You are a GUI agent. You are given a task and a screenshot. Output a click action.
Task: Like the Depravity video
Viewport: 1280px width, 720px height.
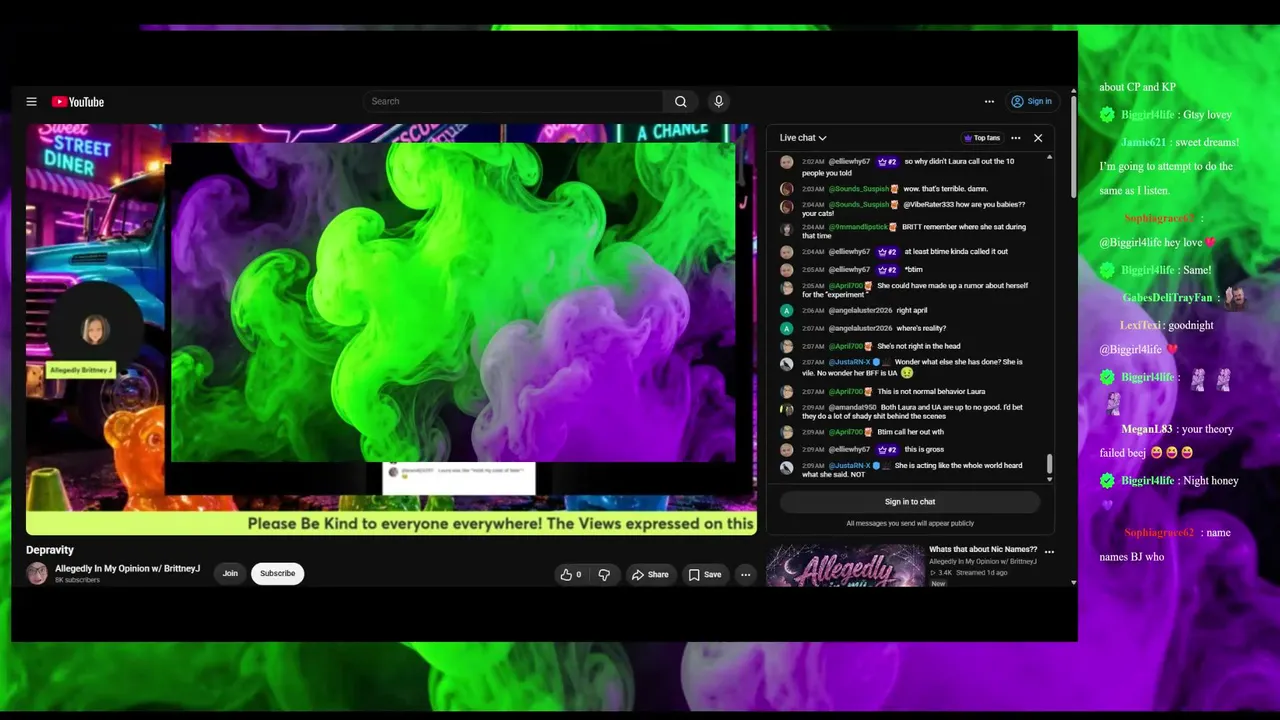click(x=571, y=574)
